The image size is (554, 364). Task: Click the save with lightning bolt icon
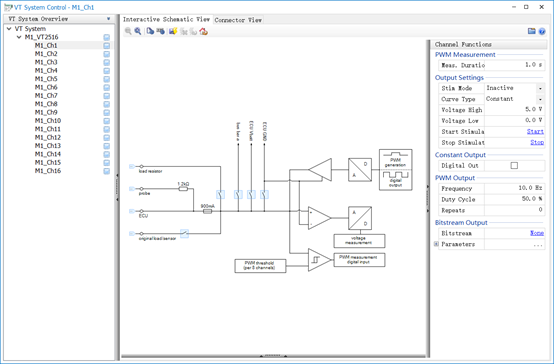[x=173, y=31]
